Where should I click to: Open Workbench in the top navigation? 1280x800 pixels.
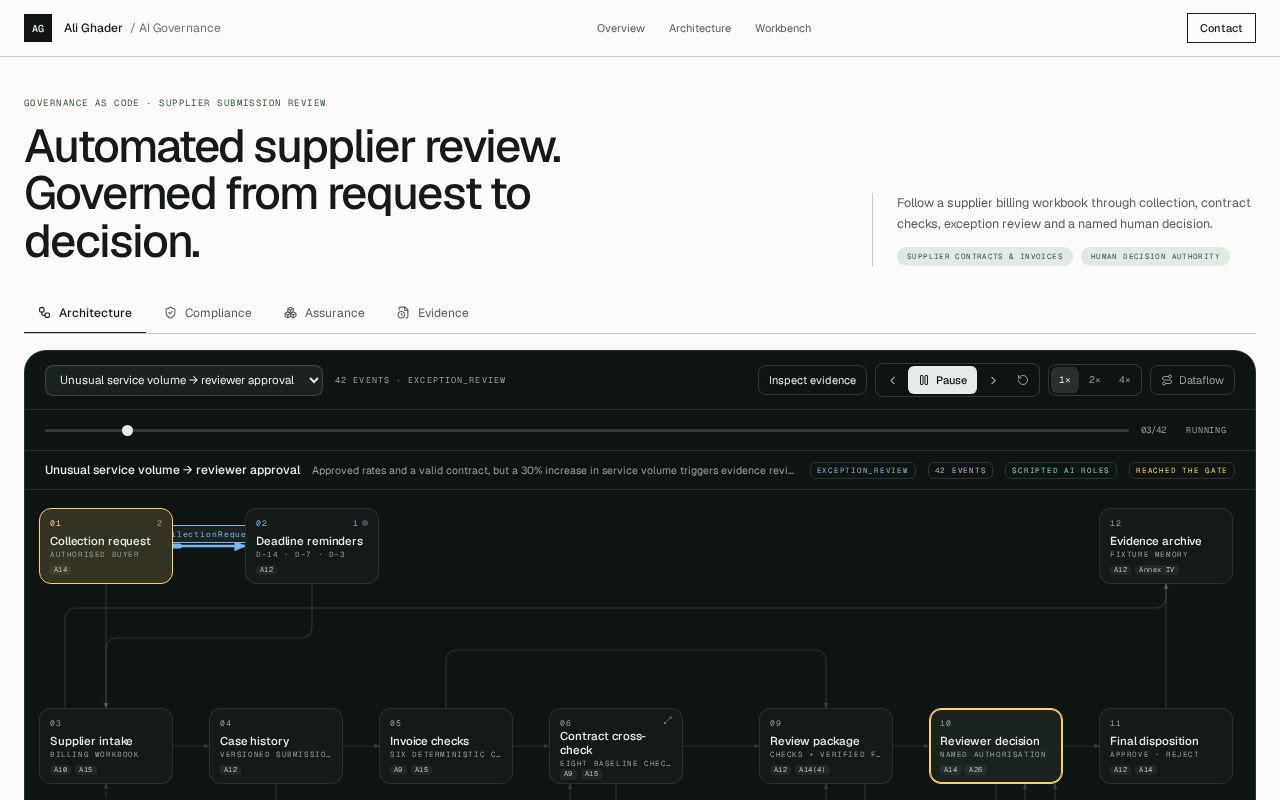point(783,28)
